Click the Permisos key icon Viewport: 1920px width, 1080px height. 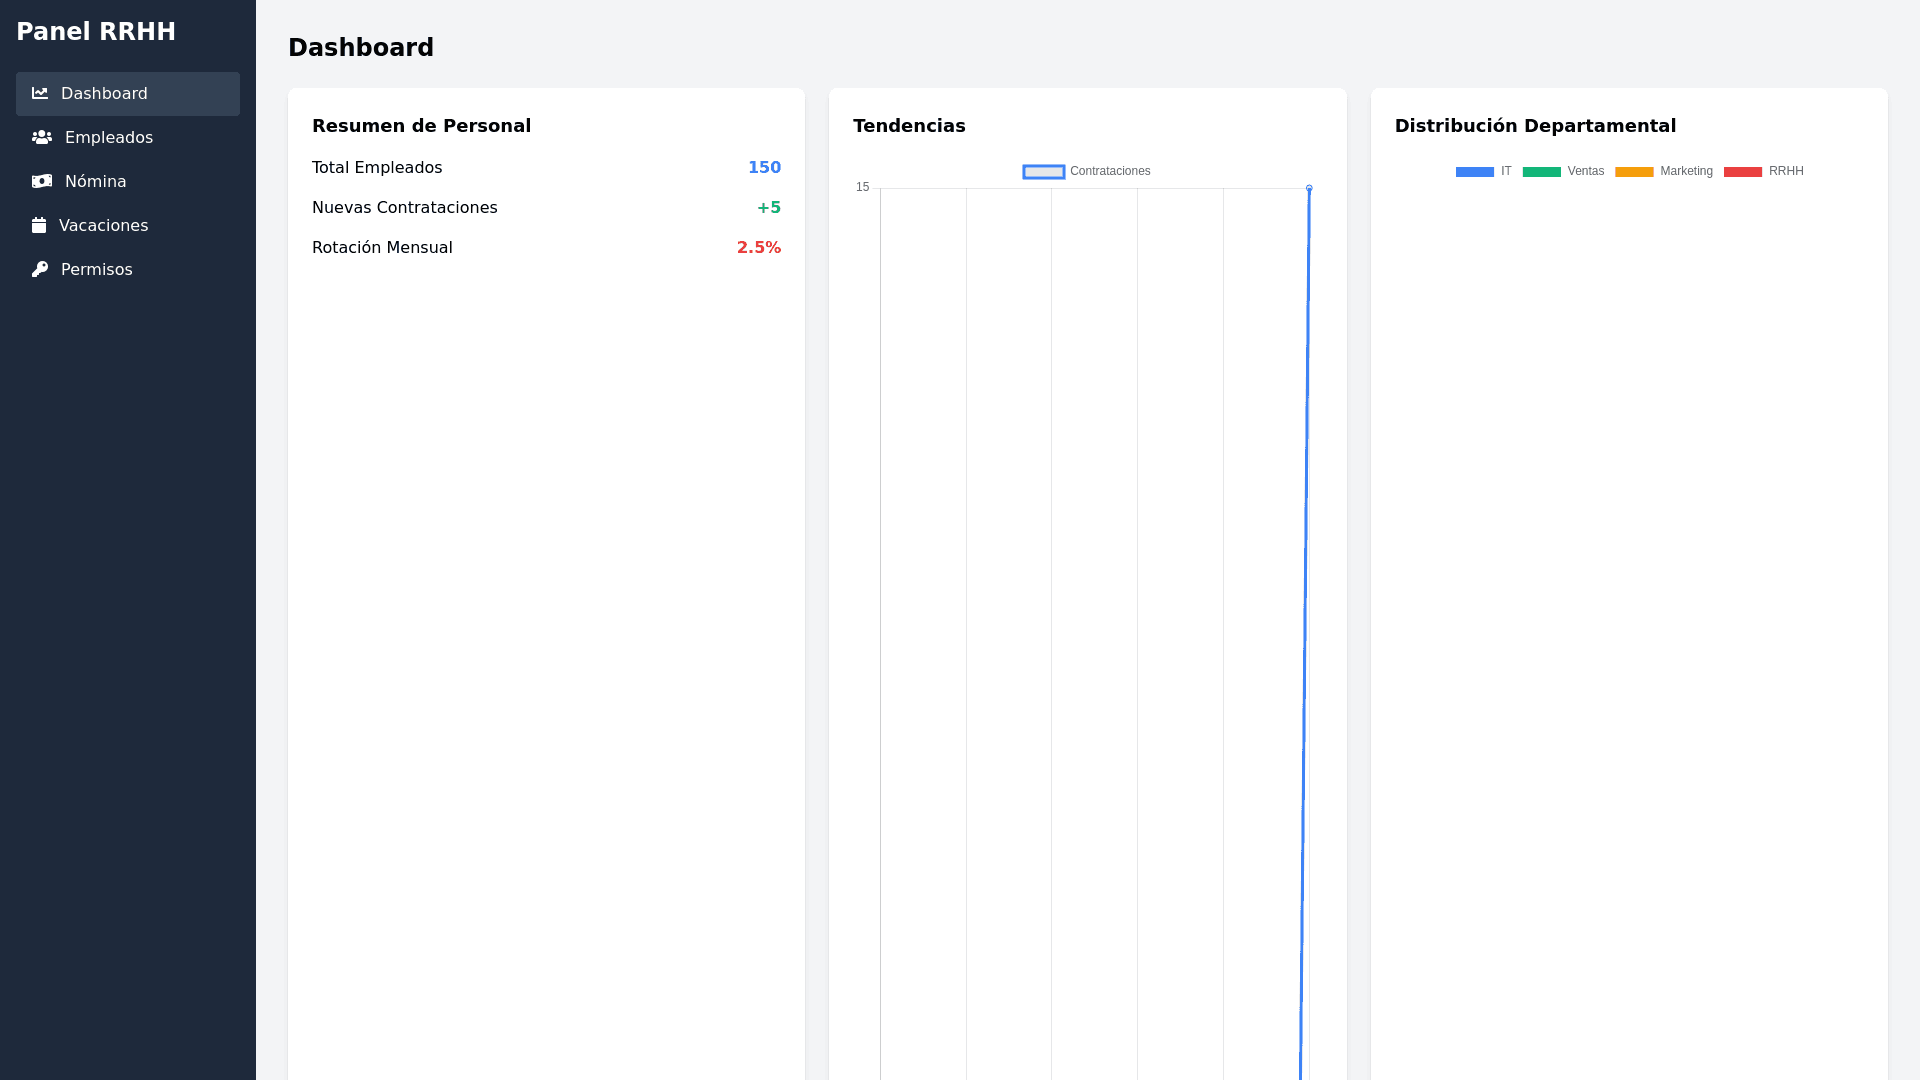point(40,269)
